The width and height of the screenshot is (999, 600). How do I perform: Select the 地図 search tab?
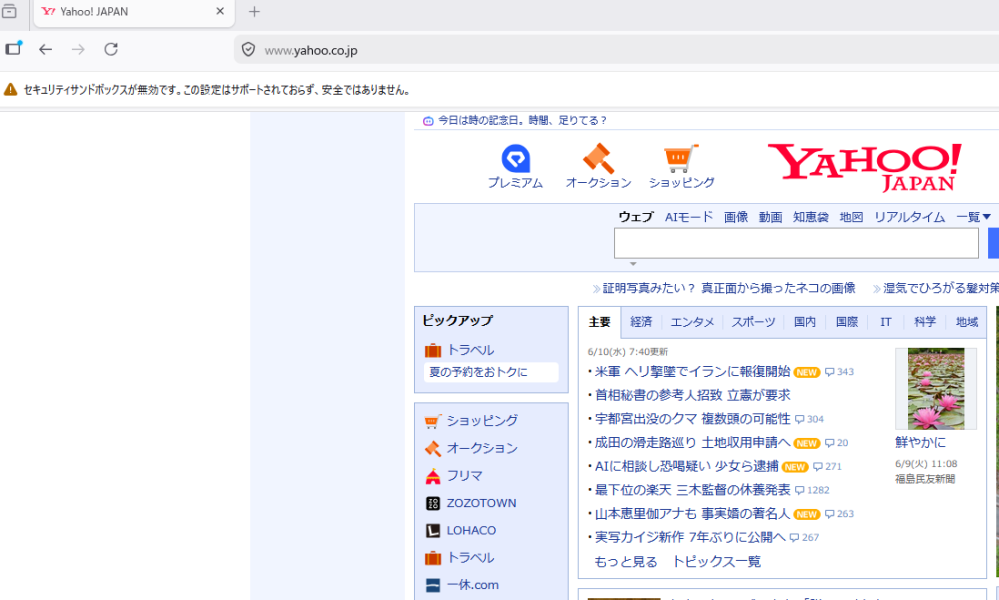tap(851, 217)
